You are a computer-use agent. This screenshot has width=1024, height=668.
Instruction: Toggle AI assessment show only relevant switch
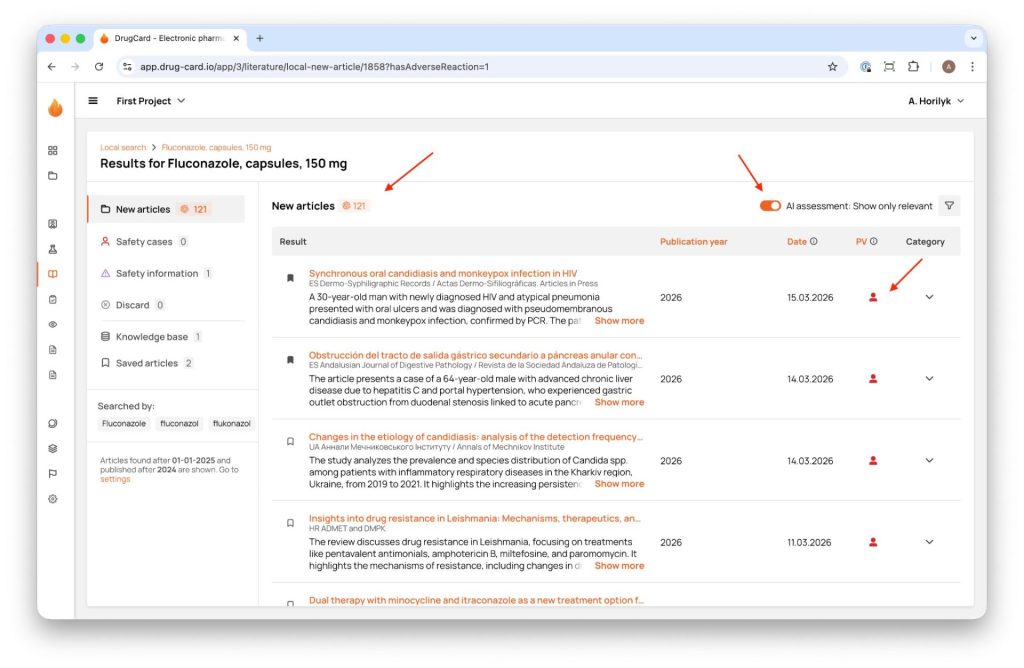(770, 206)
